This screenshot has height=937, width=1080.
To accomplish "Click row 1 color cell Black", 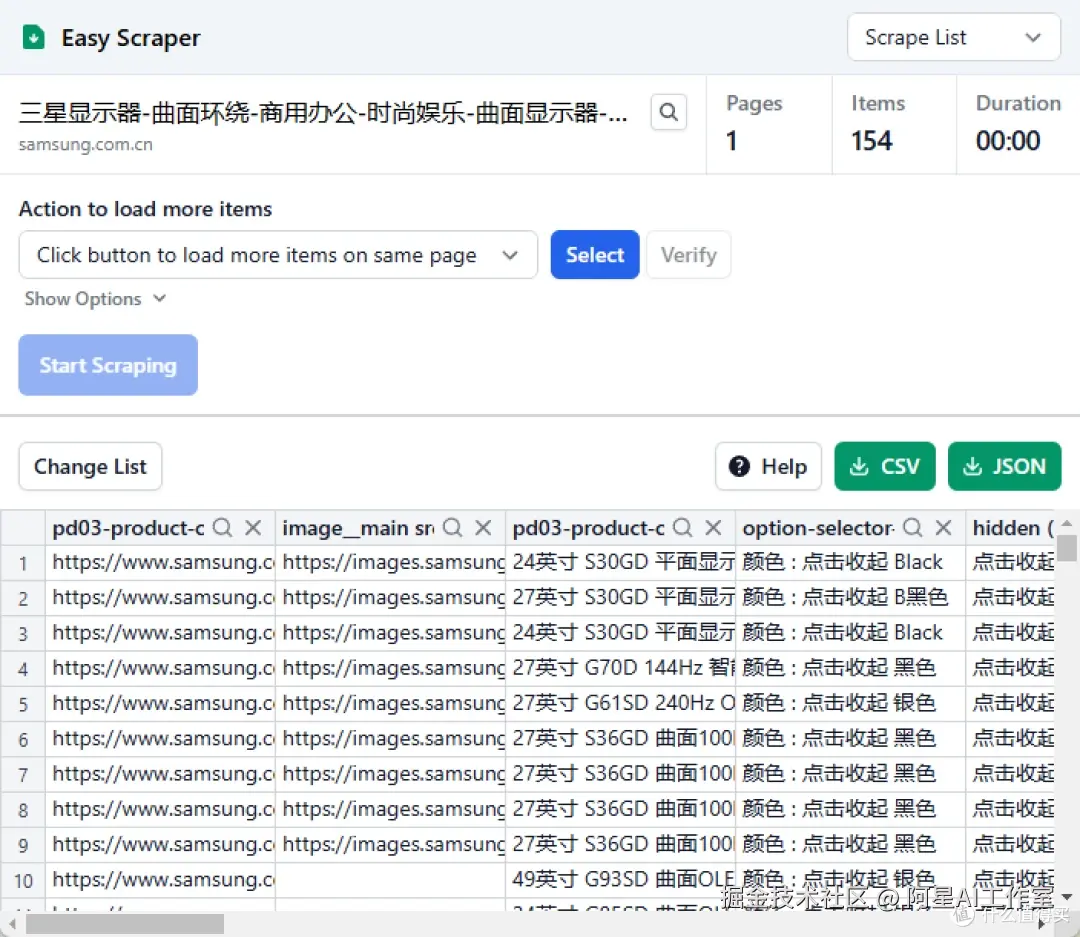I will [851, 562].
